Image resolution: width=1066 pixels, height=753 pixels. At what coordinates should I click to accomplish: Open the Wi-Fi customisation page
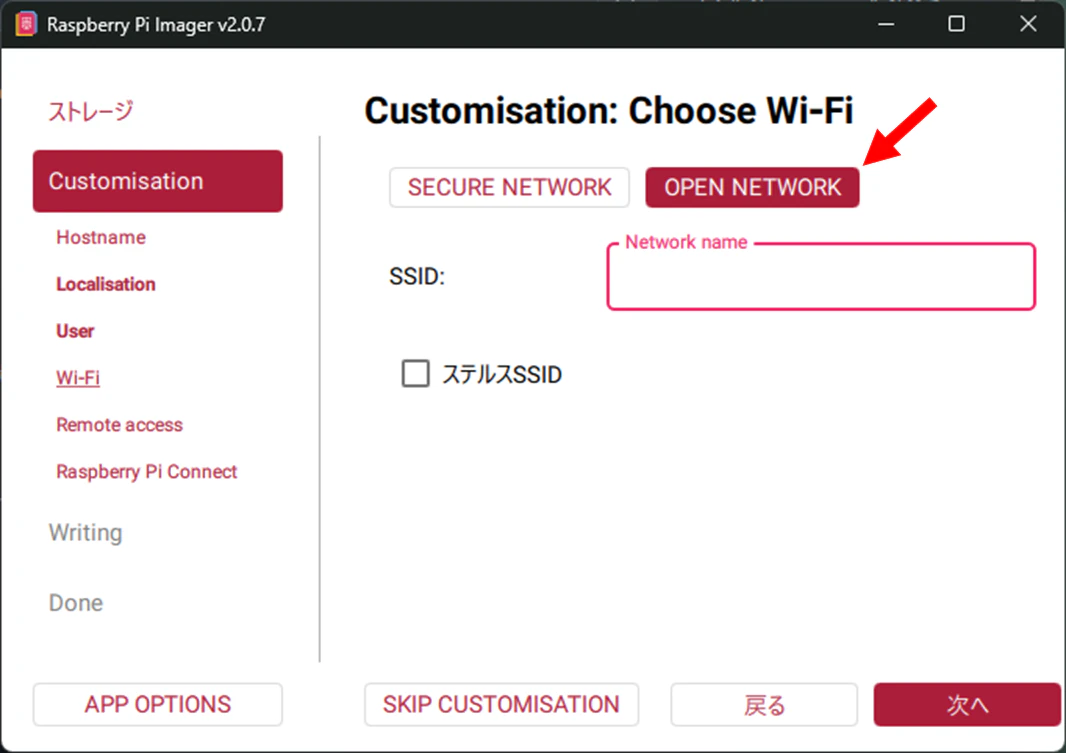tap(78, 378)
